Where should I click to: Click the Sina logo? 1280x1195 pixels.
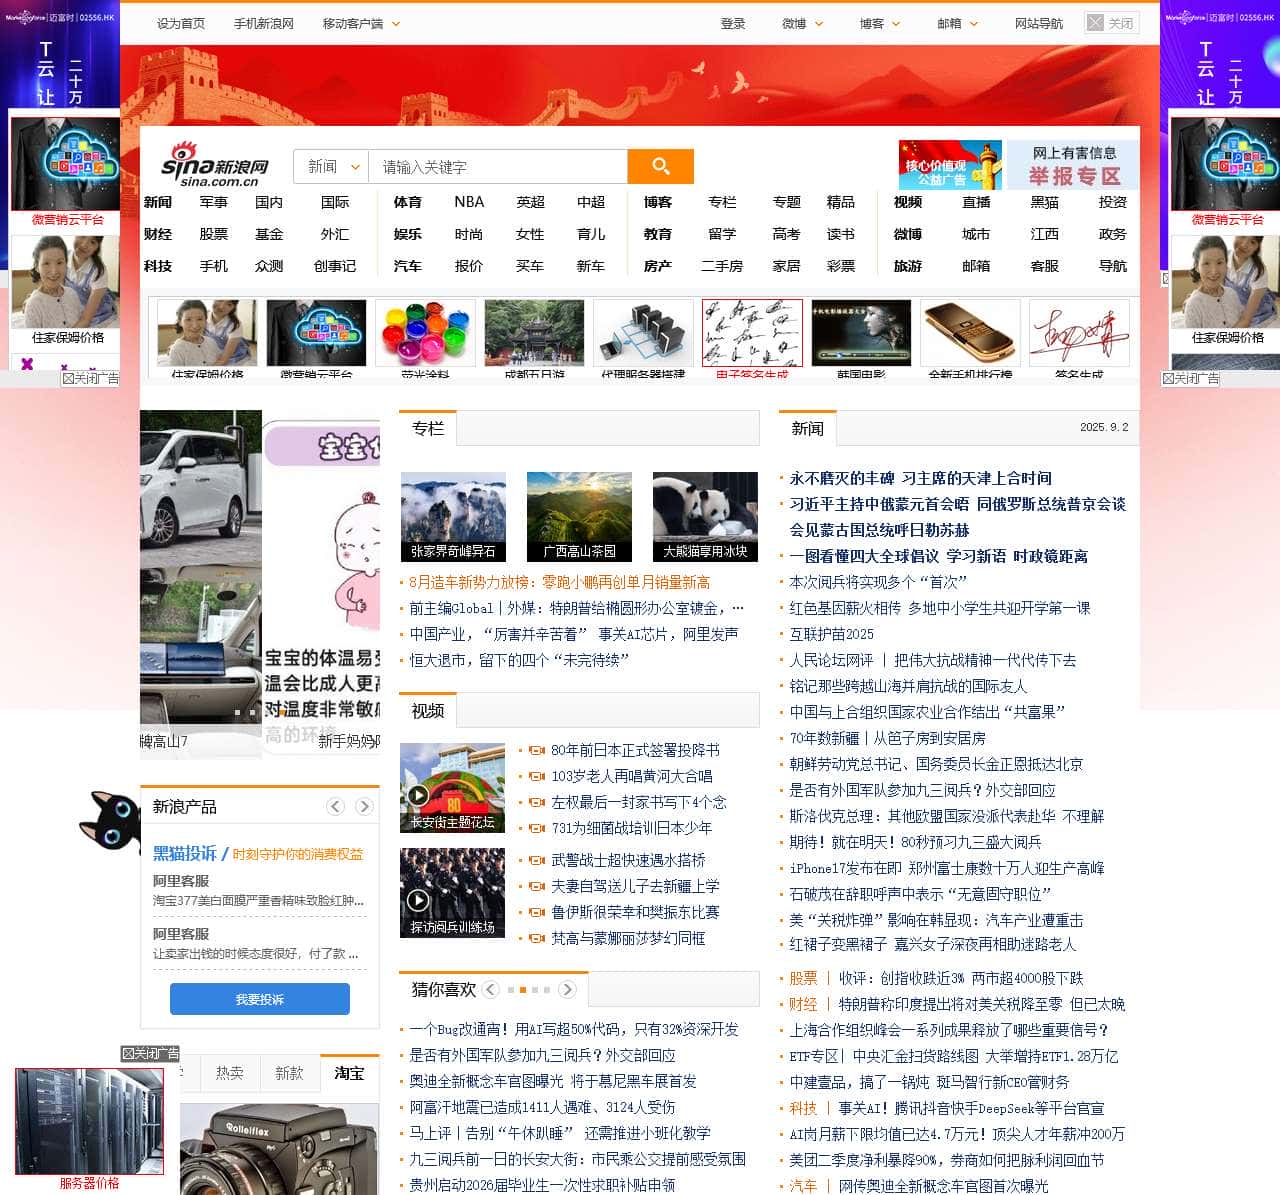[x=215, y=165]
